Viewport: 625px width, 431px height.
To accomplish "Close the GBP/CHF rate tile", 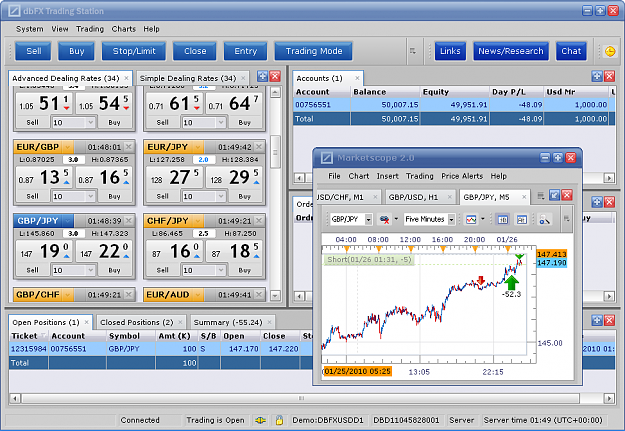I will point(128,294).
